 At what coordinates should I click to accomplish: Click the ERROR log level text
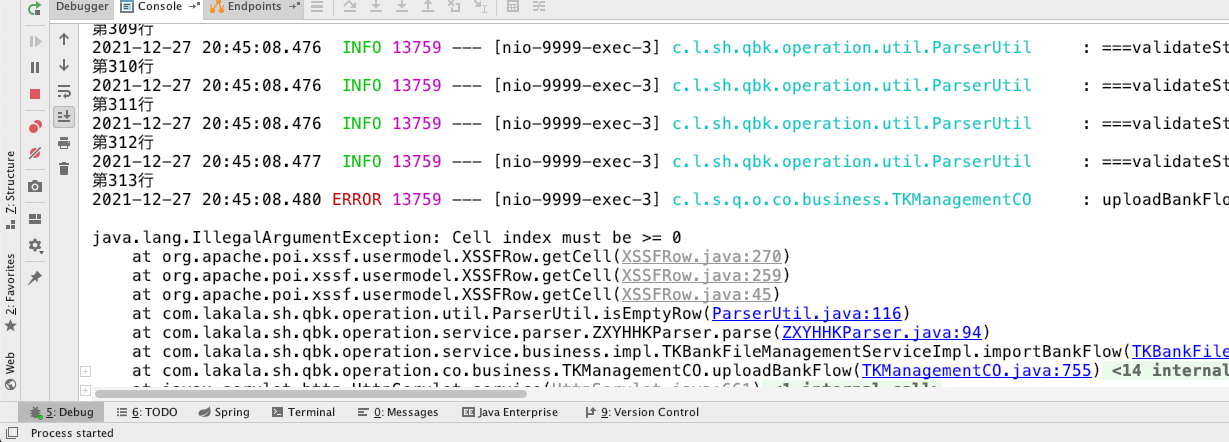(x=357, y=199)
